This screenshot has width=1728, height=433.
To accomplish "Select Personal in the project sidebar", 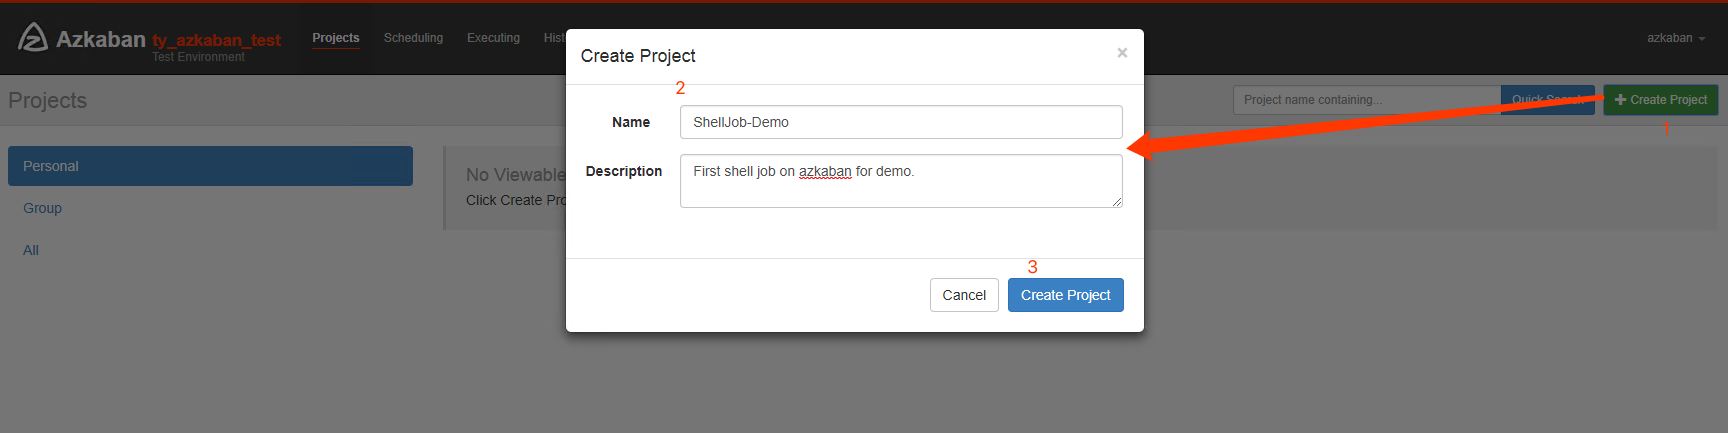I will tap(210, 166).
